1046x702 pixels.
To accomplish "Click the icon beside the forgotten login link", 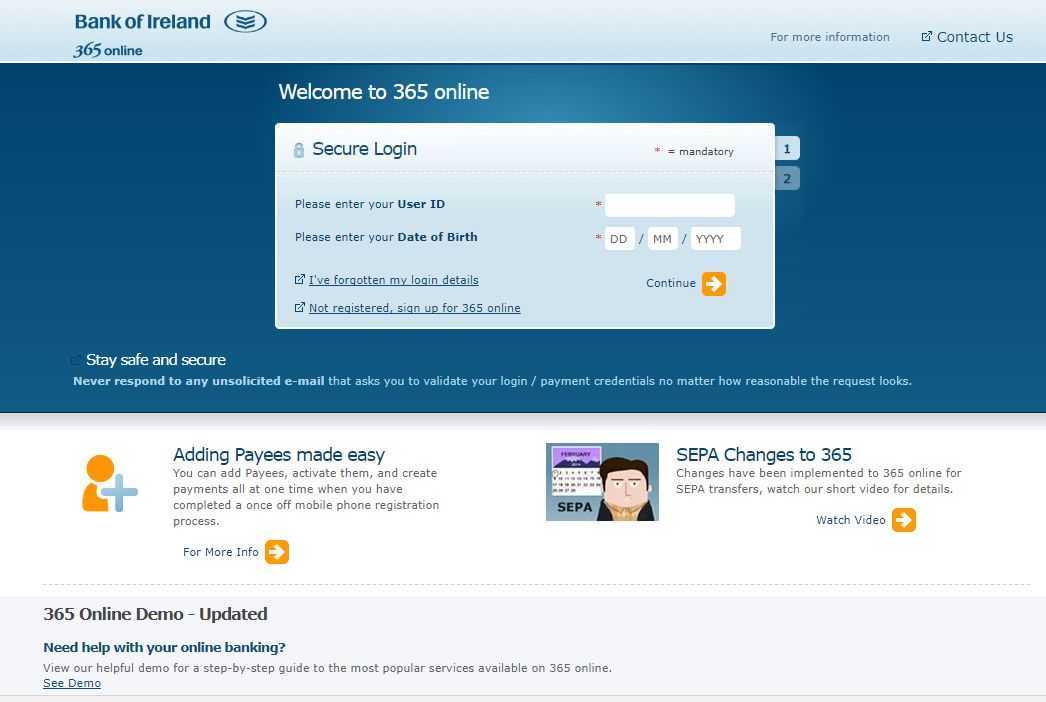I will [x=299, y=280].
